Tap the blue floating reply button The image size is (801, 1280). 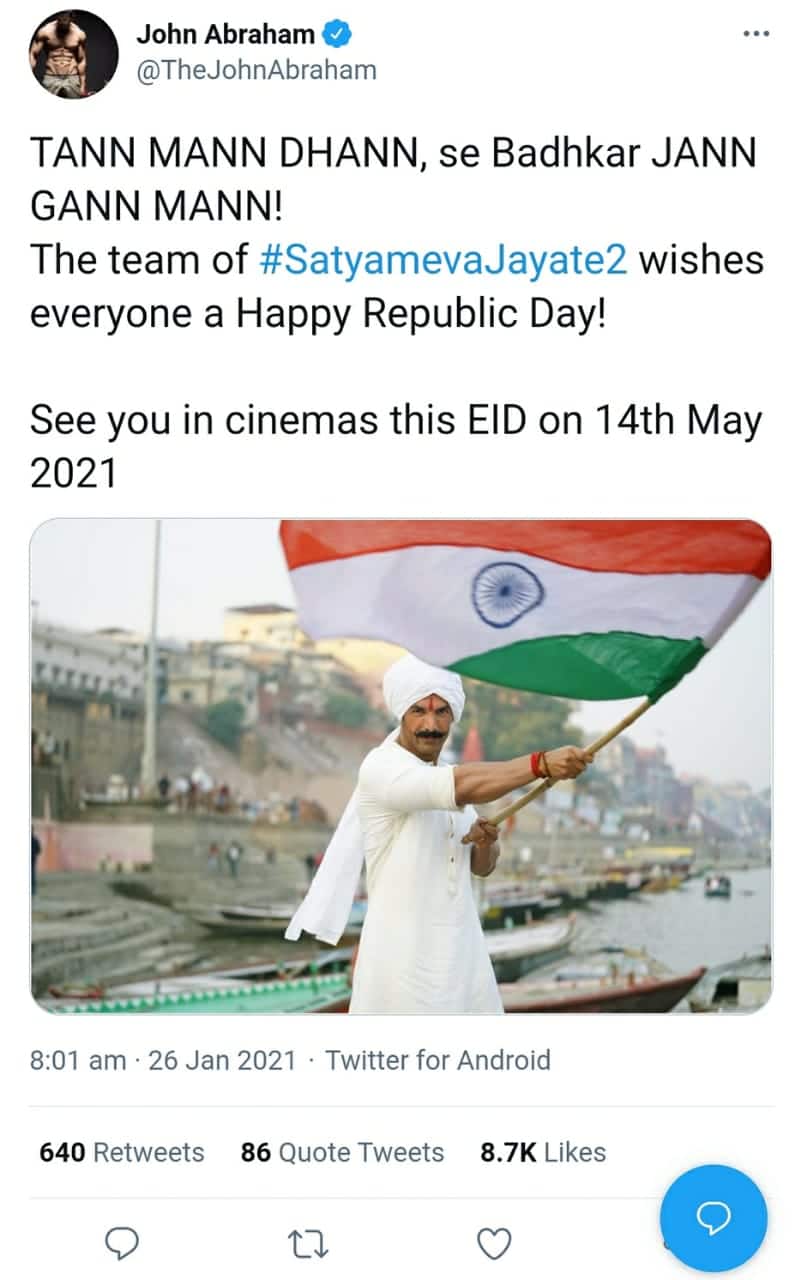point(714,1217)
